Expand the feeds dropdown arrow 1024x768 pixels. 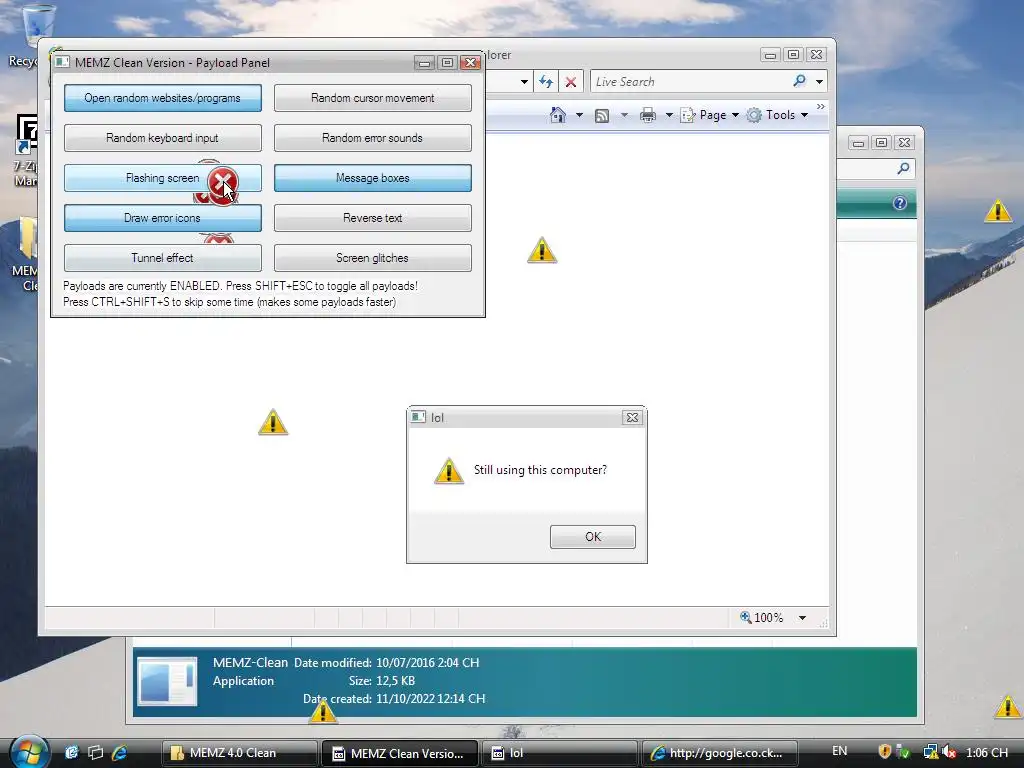click(x=624, y=115)
